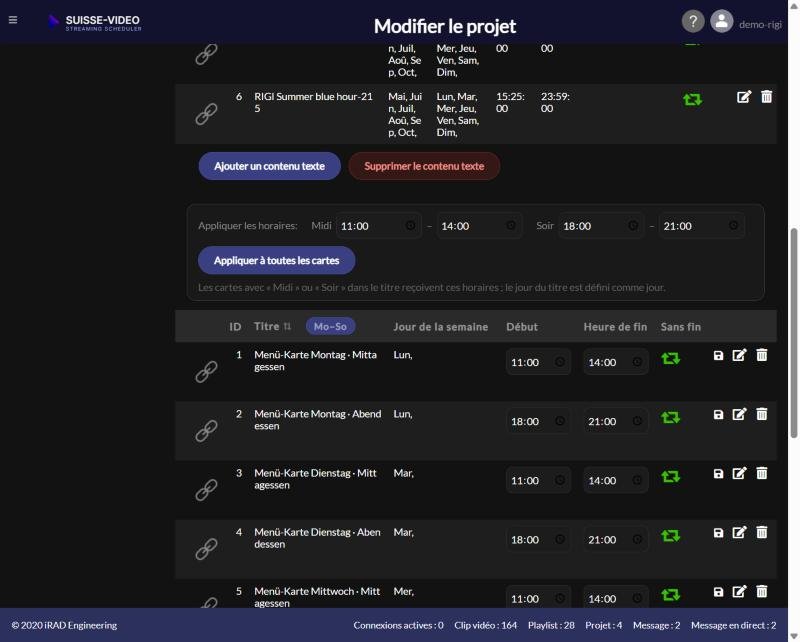Screen dimensions: 800x642
Task: Open the hamburger menu
Action: tap(13, 20)
